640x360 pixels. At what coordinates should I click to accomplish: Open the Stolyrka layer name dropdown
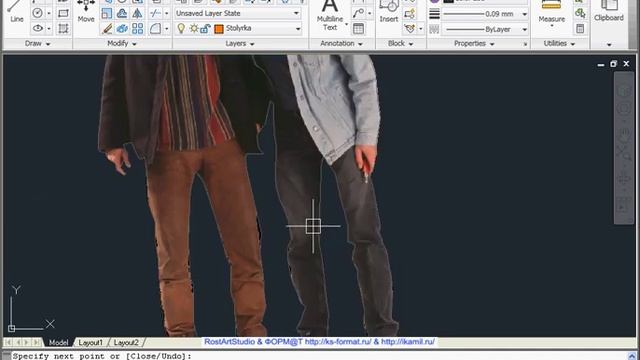298,29
